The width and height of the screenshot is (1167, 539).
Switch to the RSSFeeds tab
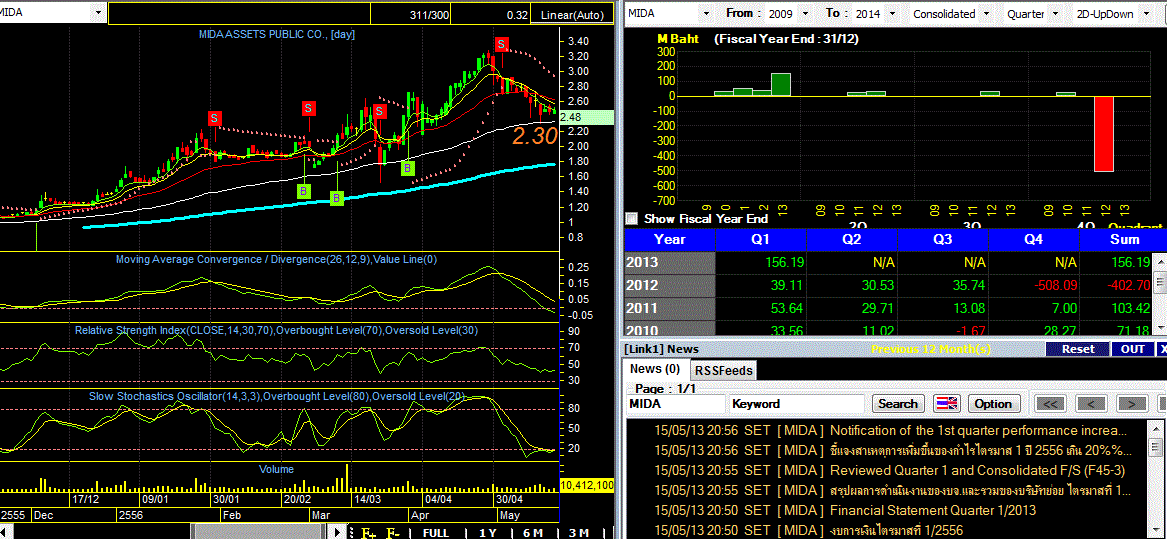pos(724,370)
